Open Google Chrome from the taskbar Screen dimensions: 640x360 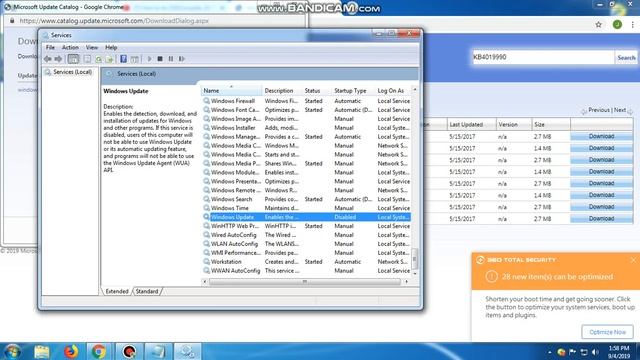coord(98,351)
